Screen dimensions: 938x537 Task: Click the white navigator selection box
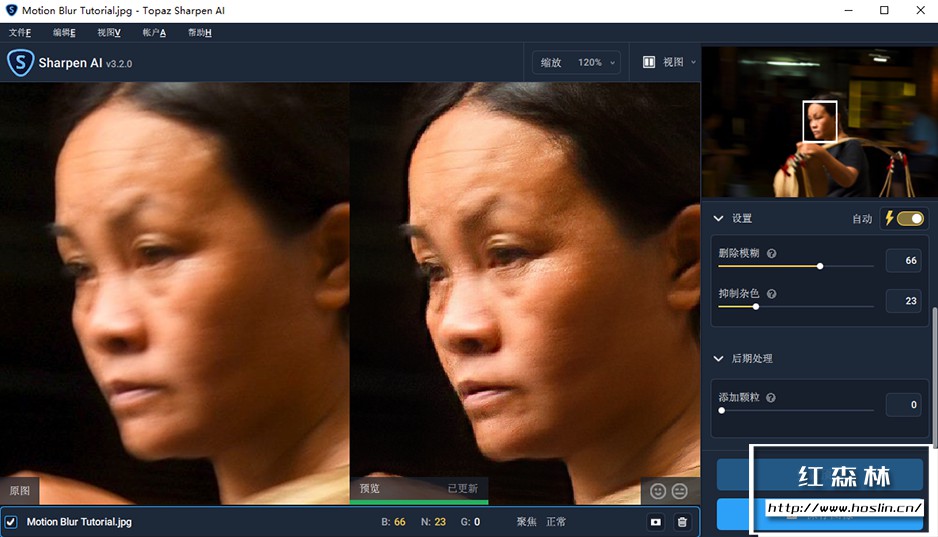point(820,121)
